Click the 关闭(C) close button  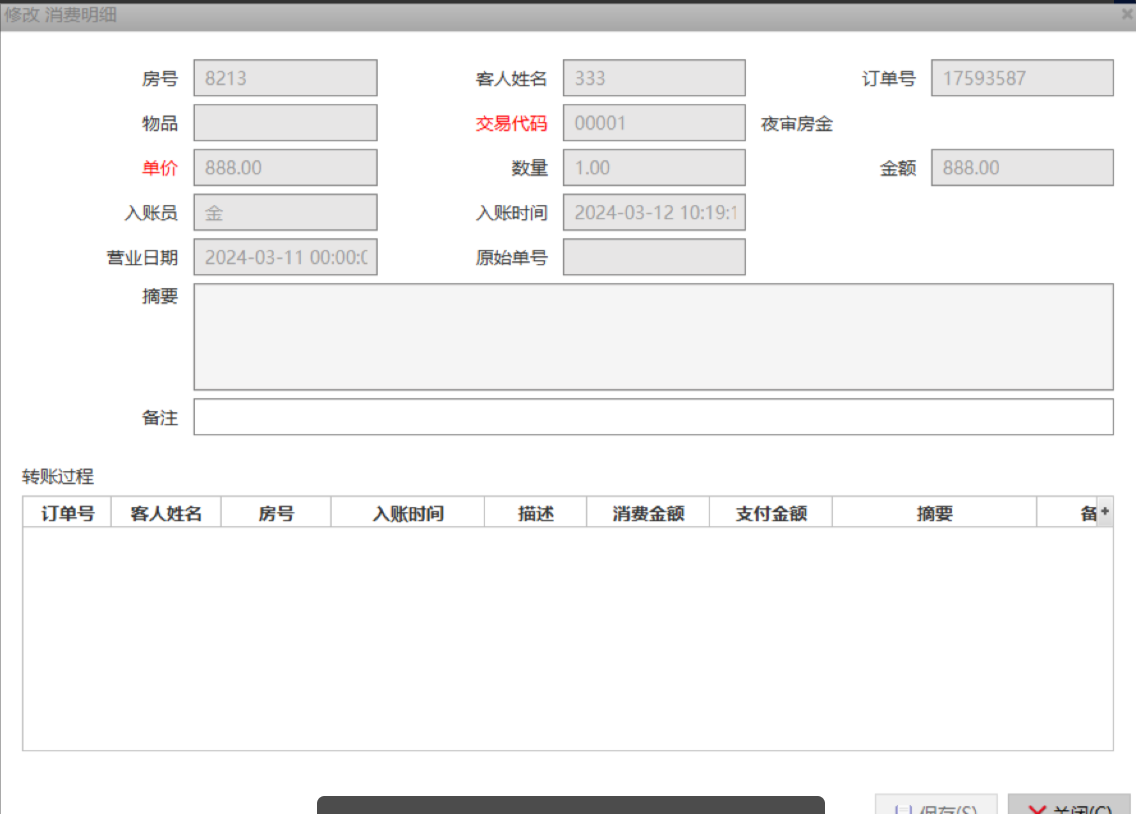point(1069,806)
